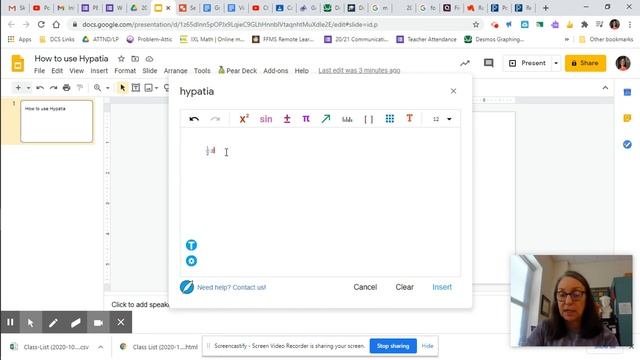This screenshot has width=640, height=360.
Task: Open the Last edit history link
Action: click(x=359, y=71)
